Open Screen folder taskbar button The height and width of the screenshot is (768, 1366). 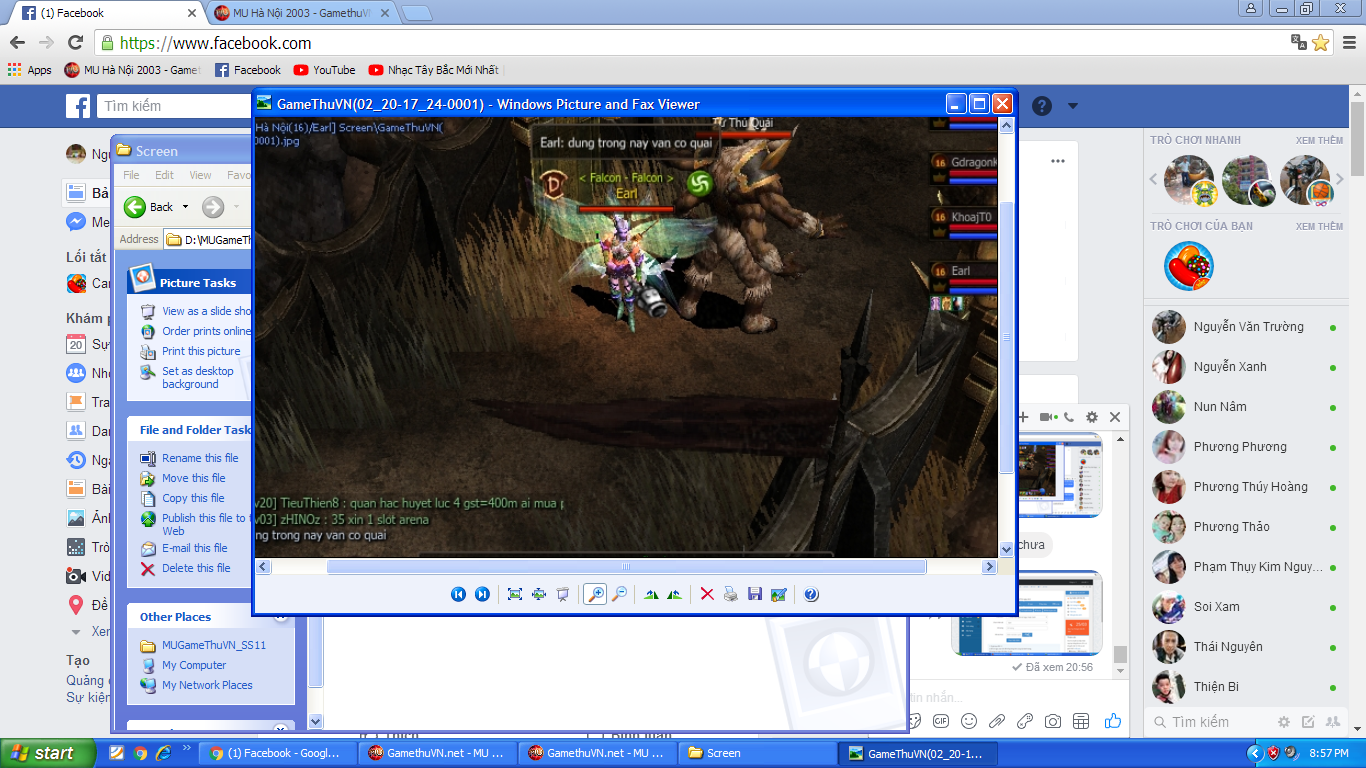[x=757, y=753]
